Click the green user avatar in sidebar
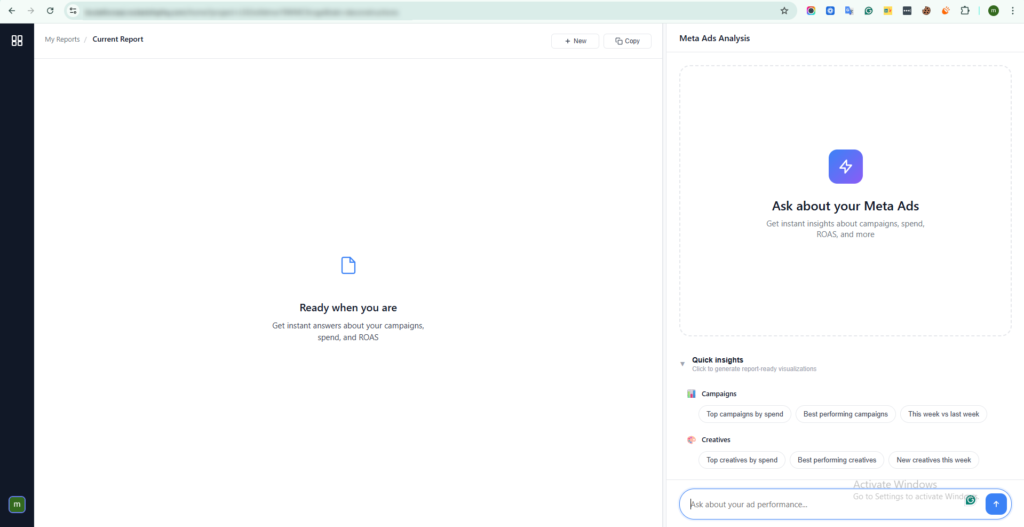 (17, 504)
